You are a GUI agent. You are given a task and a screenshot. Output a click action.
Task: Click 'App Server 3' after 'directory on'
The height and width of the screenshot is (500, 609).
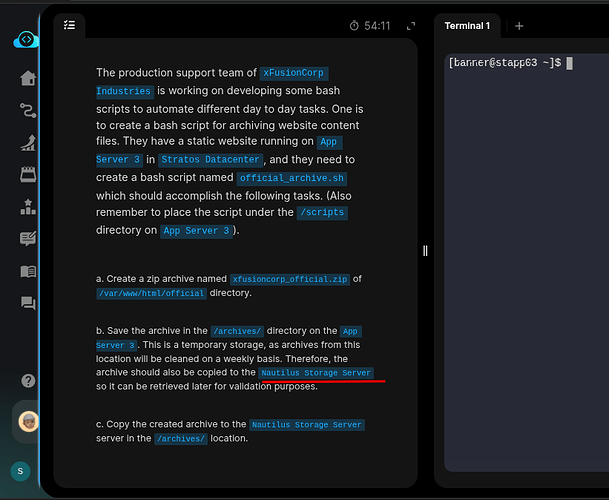[196, 231]
